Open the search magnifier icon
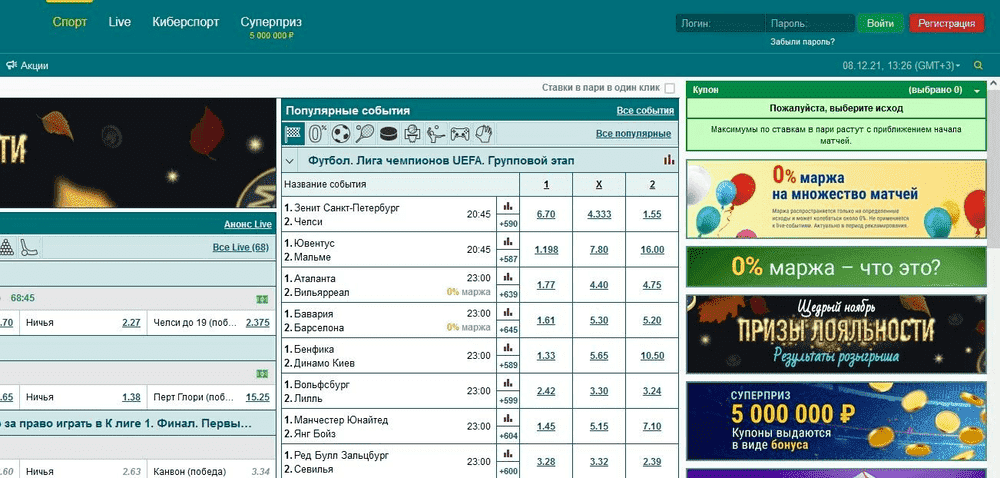Viewport: 1000px width, 478px height. (979, 66)
